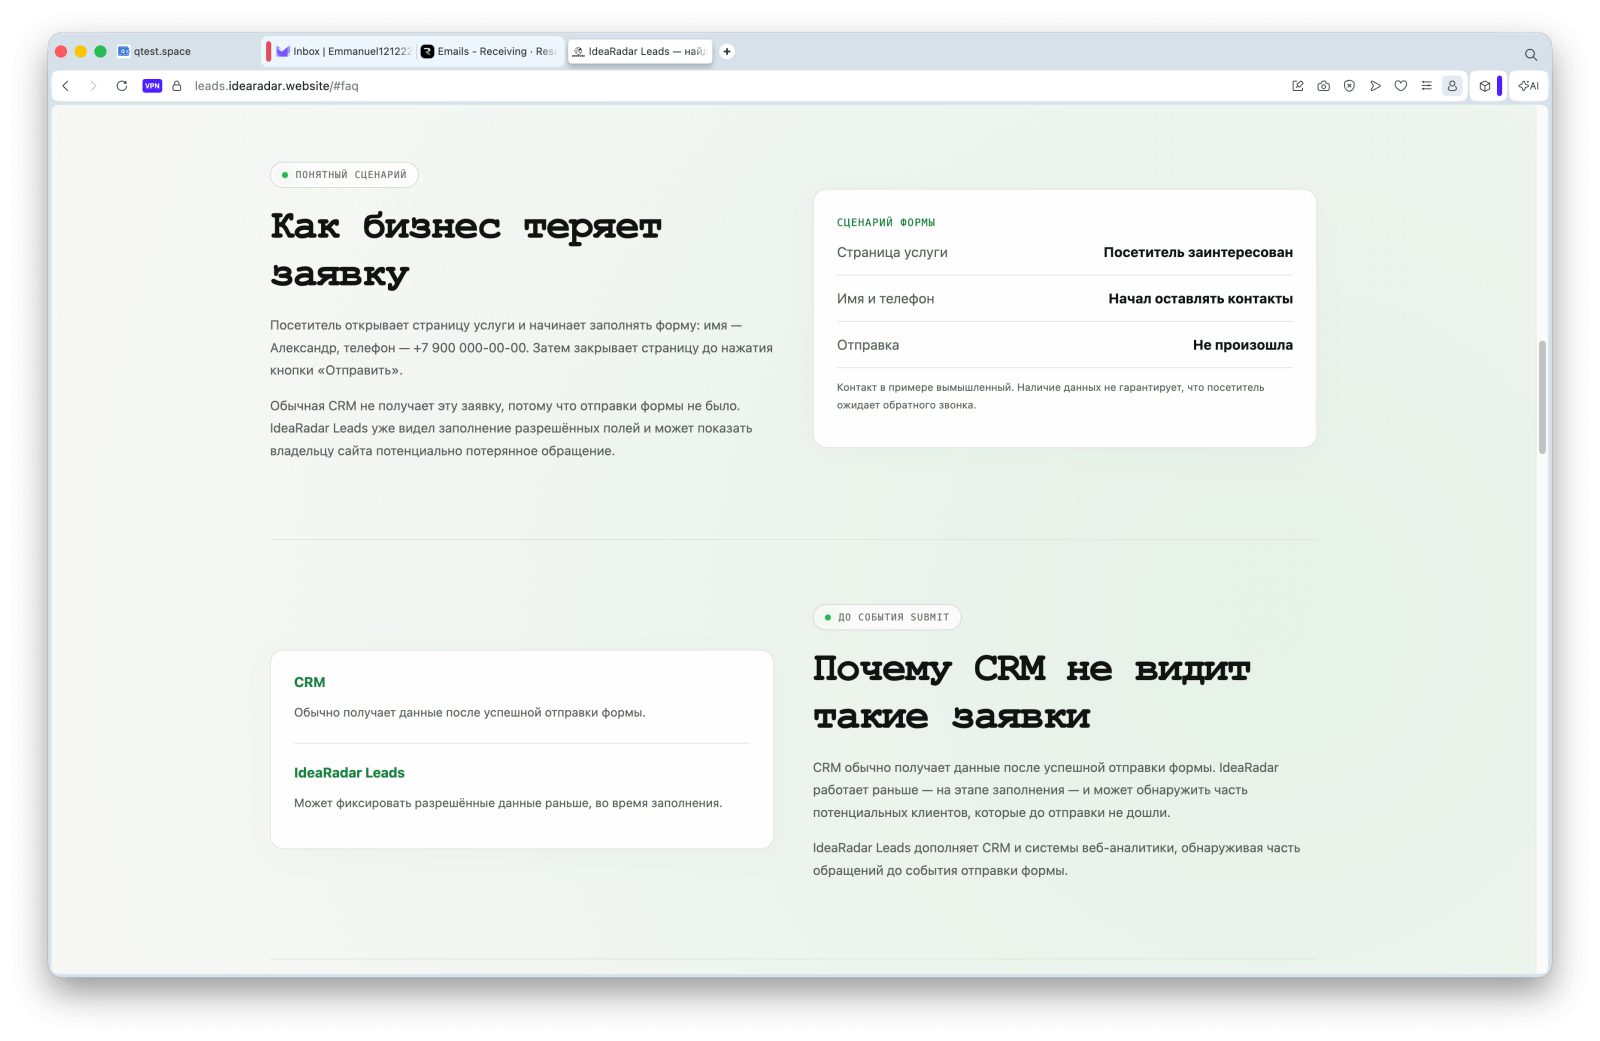The width and height of the screenshot is (1600, 1041).
Task: Open the qtest.space tab
Action: click(x=161, y=51)
